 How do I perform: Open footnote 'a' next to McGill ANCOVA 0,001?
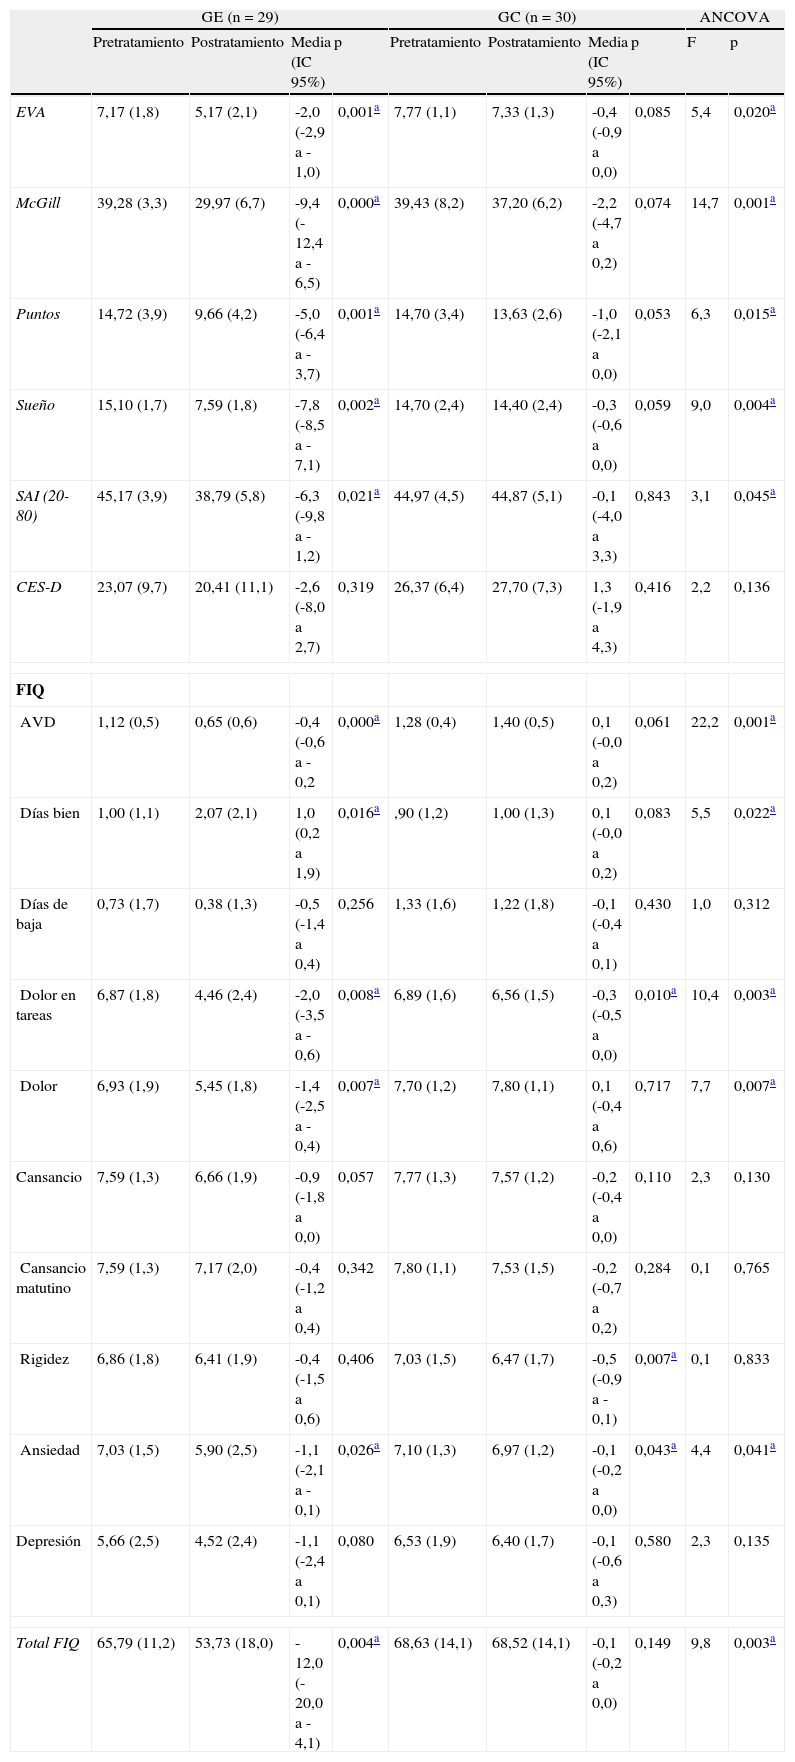coord(772,201)
